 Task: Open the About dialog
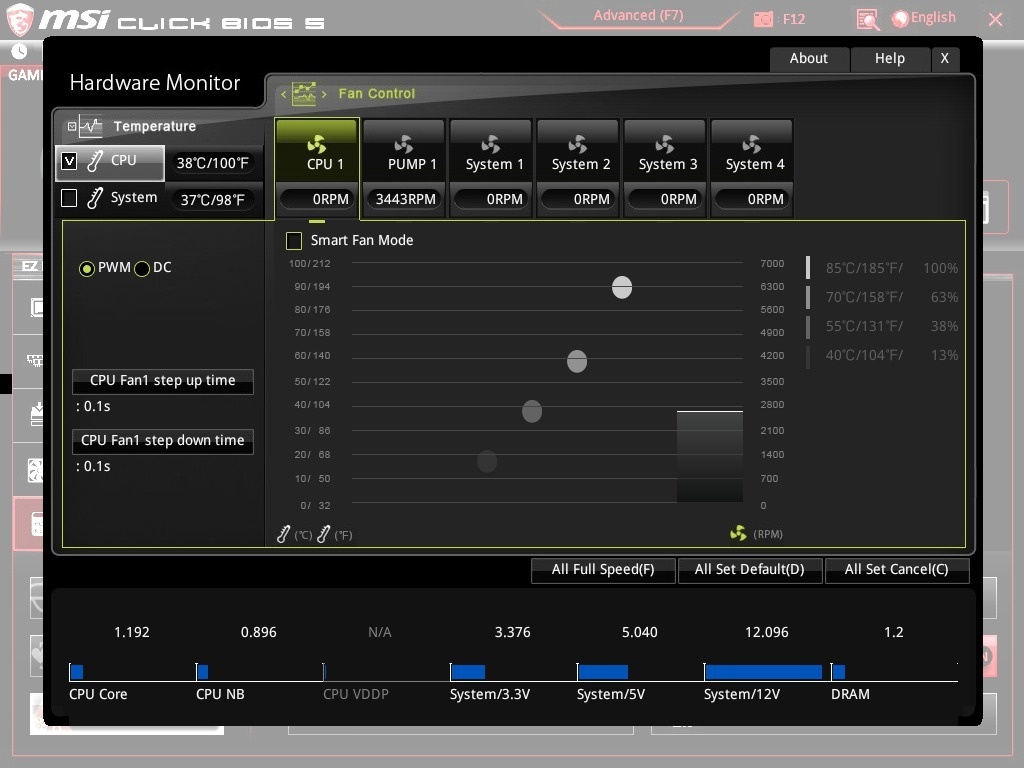tap(809, 59)
